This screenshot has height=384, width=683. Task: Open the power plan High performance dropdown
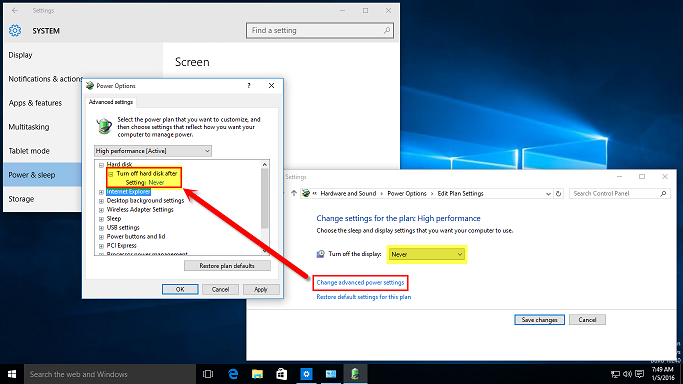[x=153, y=151]
